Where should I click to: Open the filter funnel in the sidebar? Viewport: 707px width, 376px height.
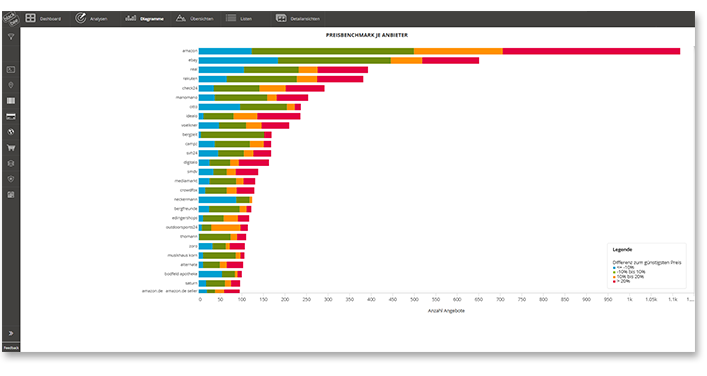(x=11, y=37)
